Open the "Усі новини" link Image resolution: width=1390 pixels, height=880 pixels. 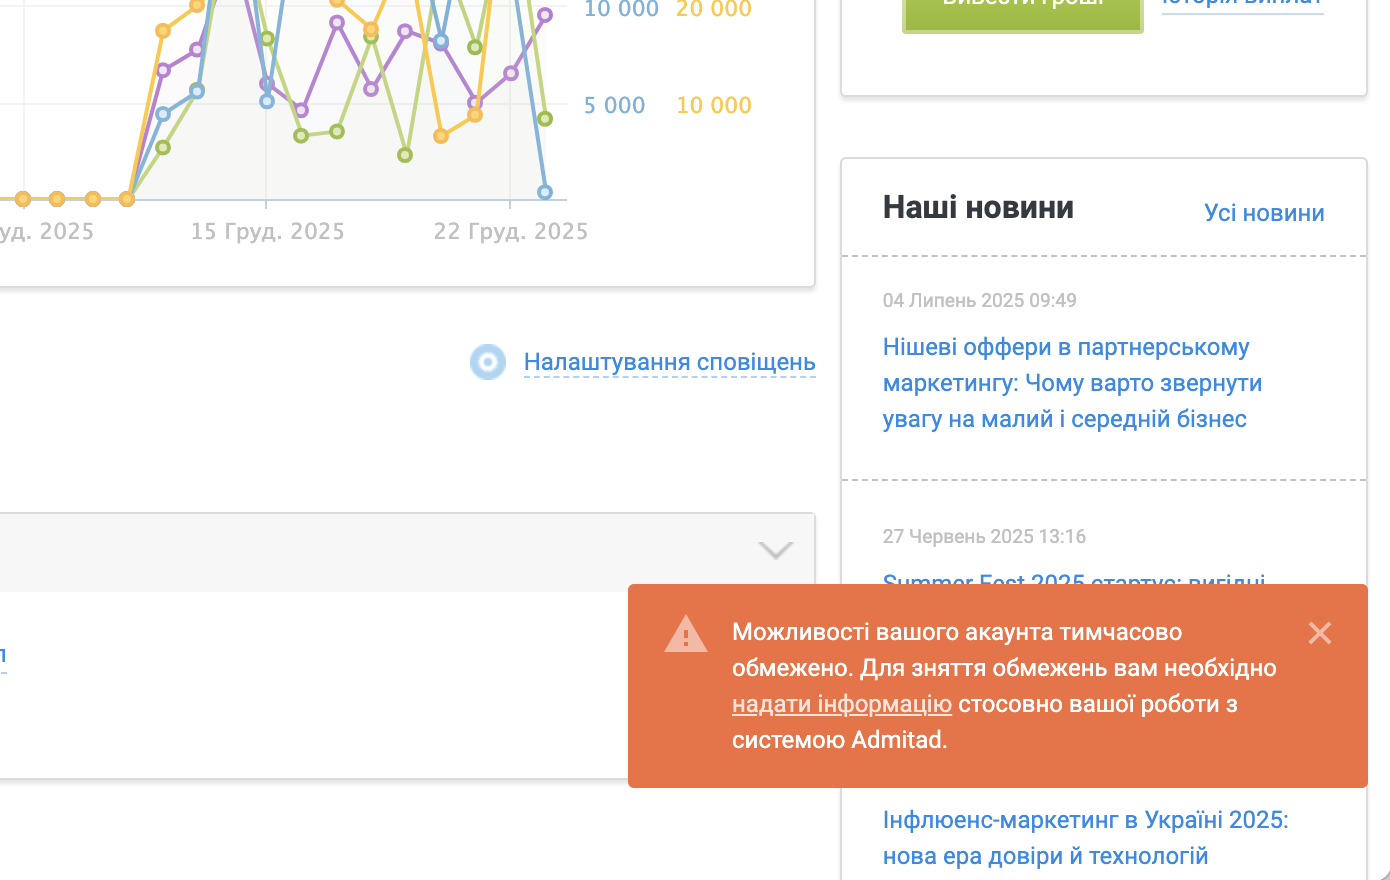1263,213
